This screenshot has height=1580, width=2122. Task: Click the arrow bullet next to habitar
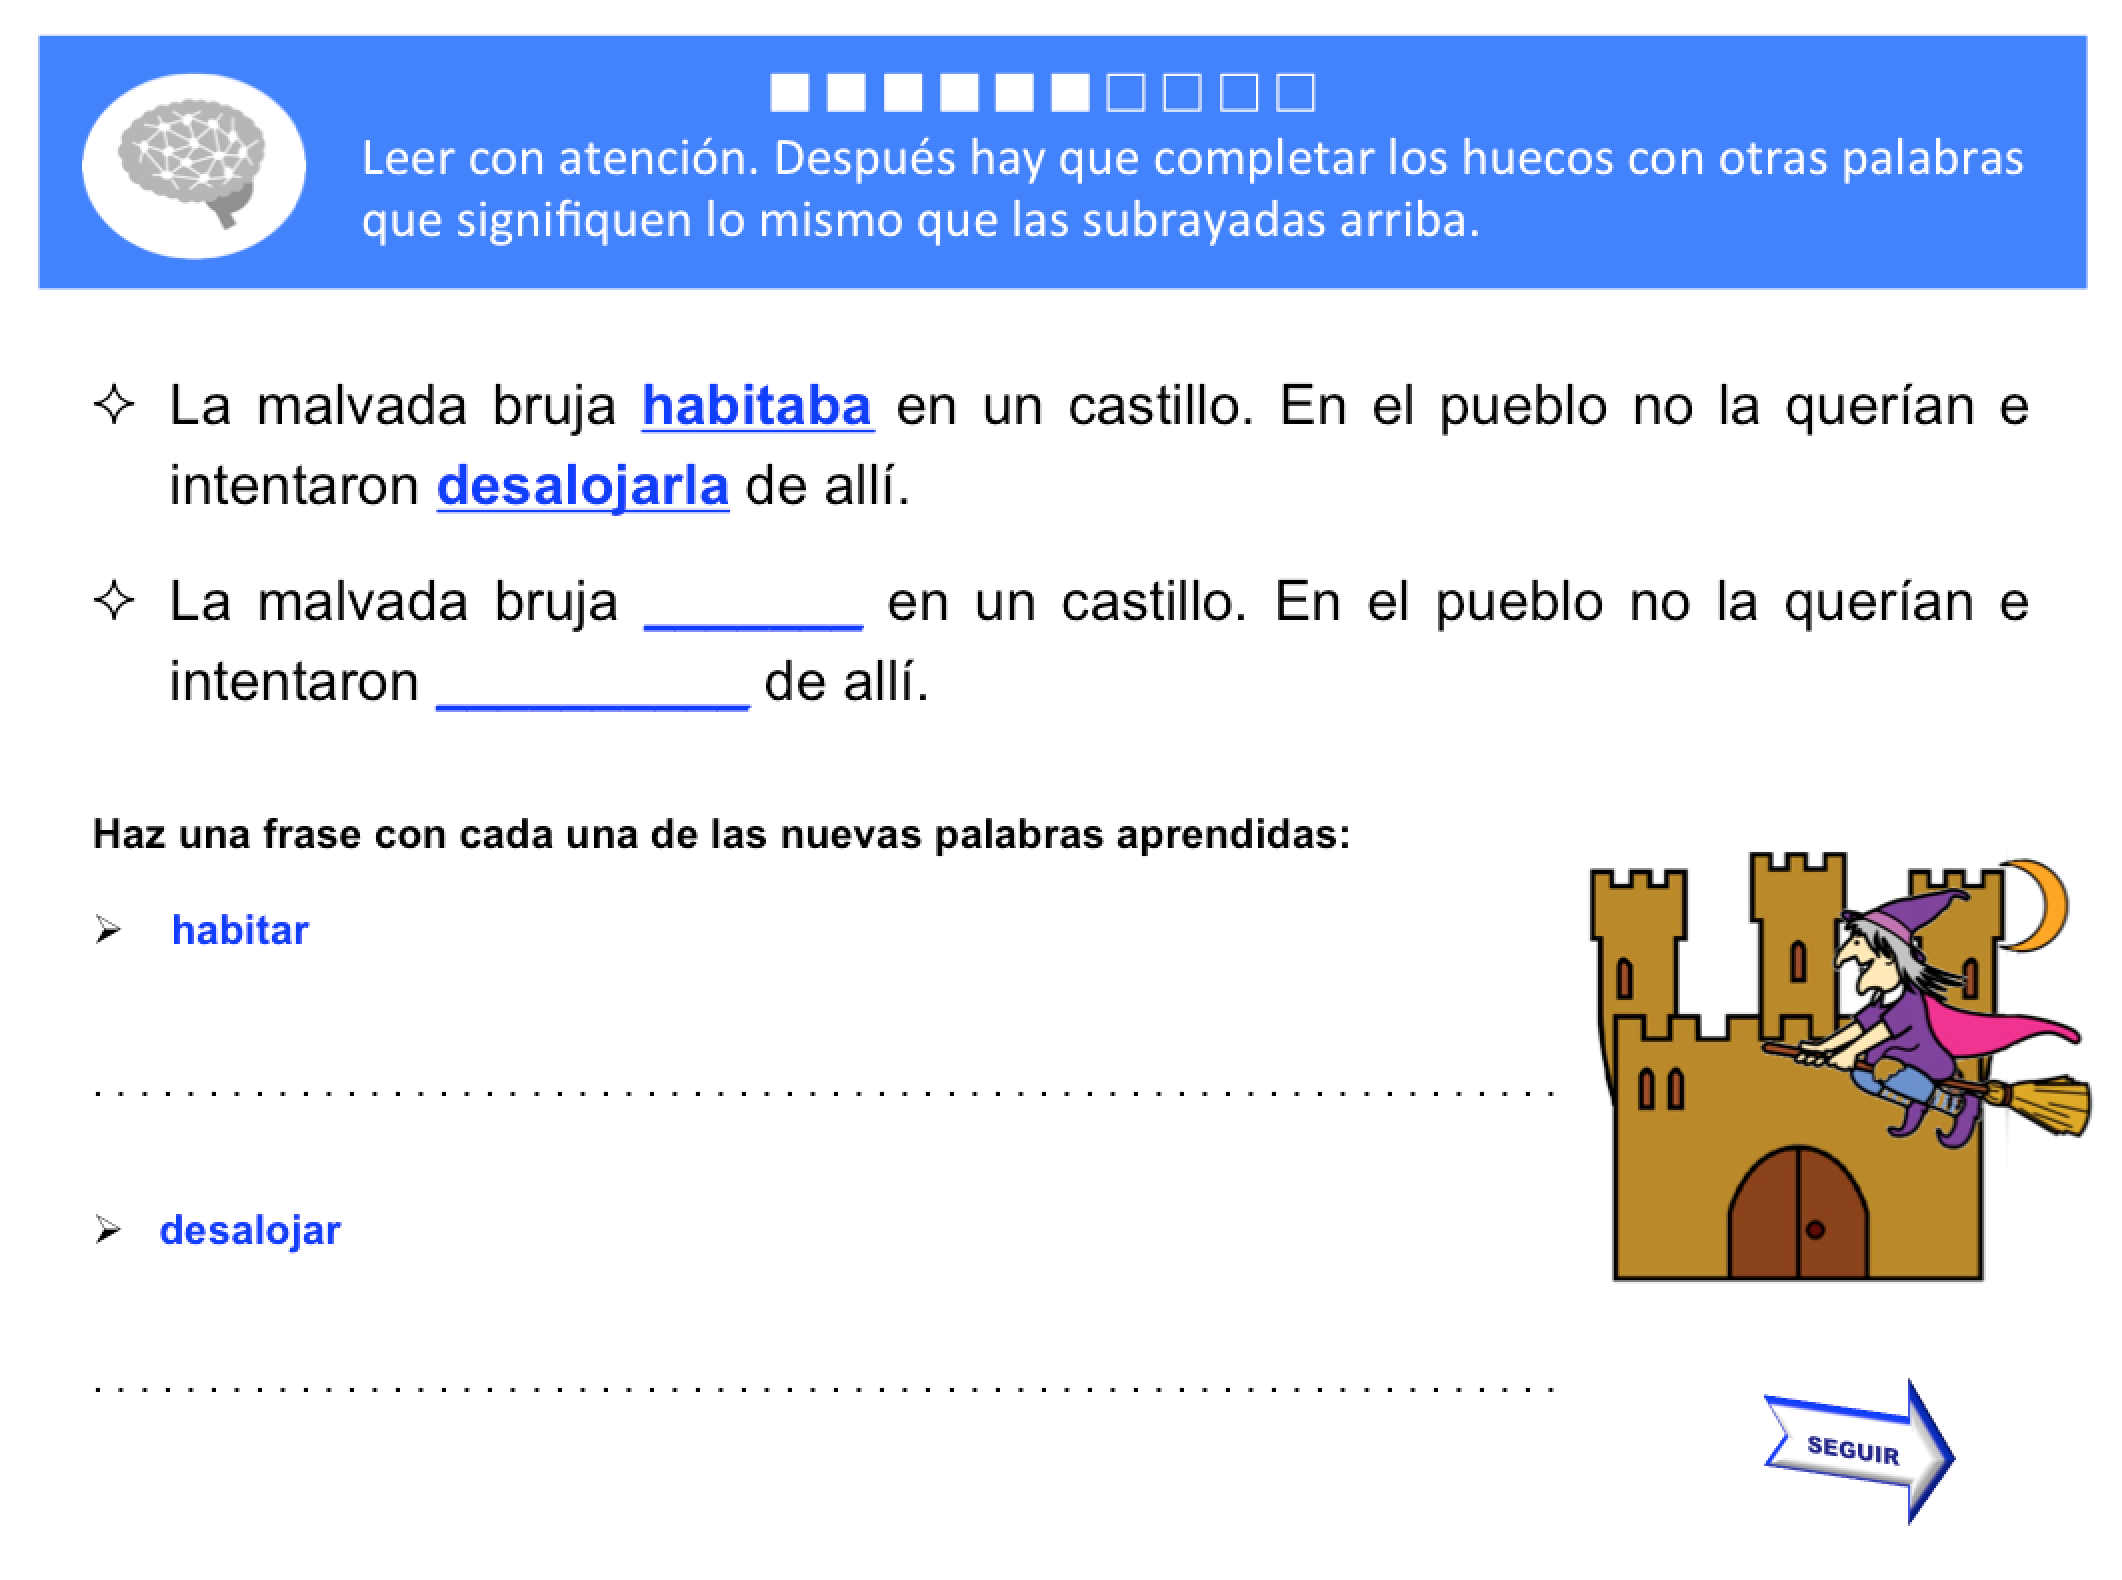pyautogui.click(x=110, y=928)
